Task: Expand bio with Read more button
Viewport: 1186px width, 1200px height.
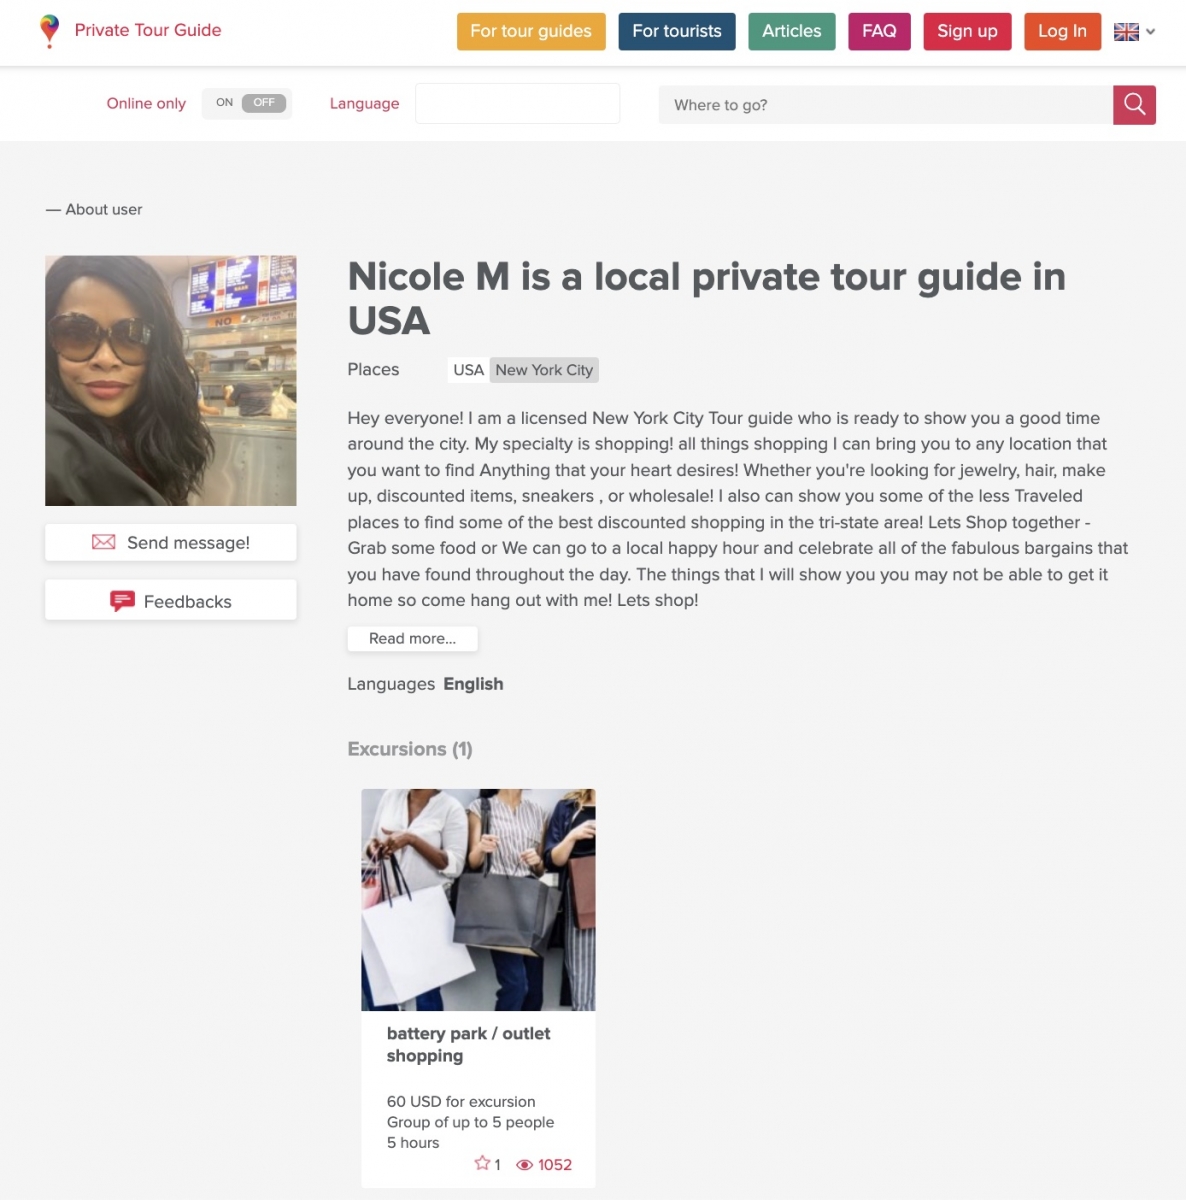Action: click(412, 639)
